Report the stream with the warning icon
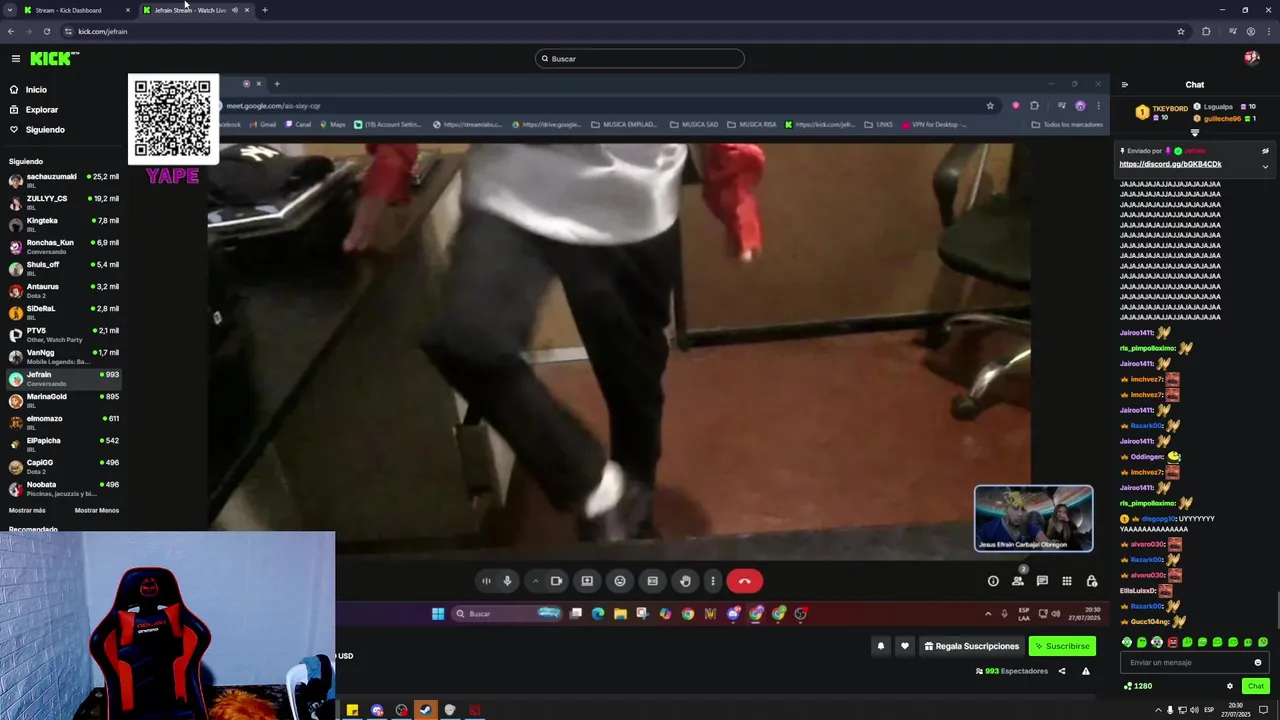The height and width of the screenshot is (720, 1280). click(1086, 671)
